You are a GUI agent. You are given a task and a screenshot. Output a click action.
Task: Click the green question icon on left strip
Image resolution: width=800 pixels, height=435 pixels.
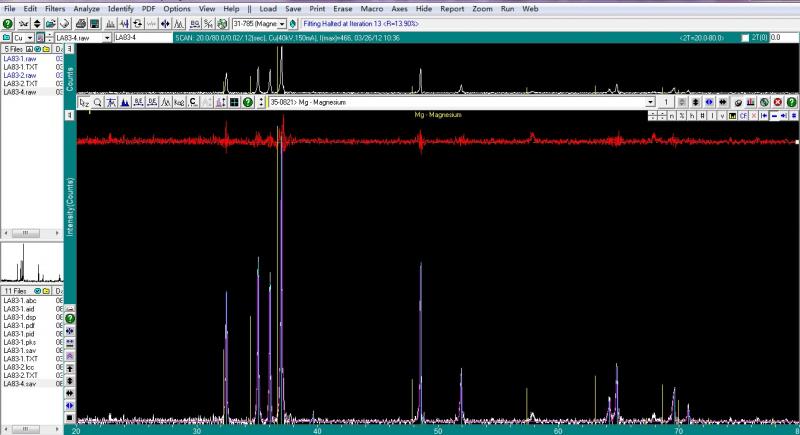click(70, 318)
